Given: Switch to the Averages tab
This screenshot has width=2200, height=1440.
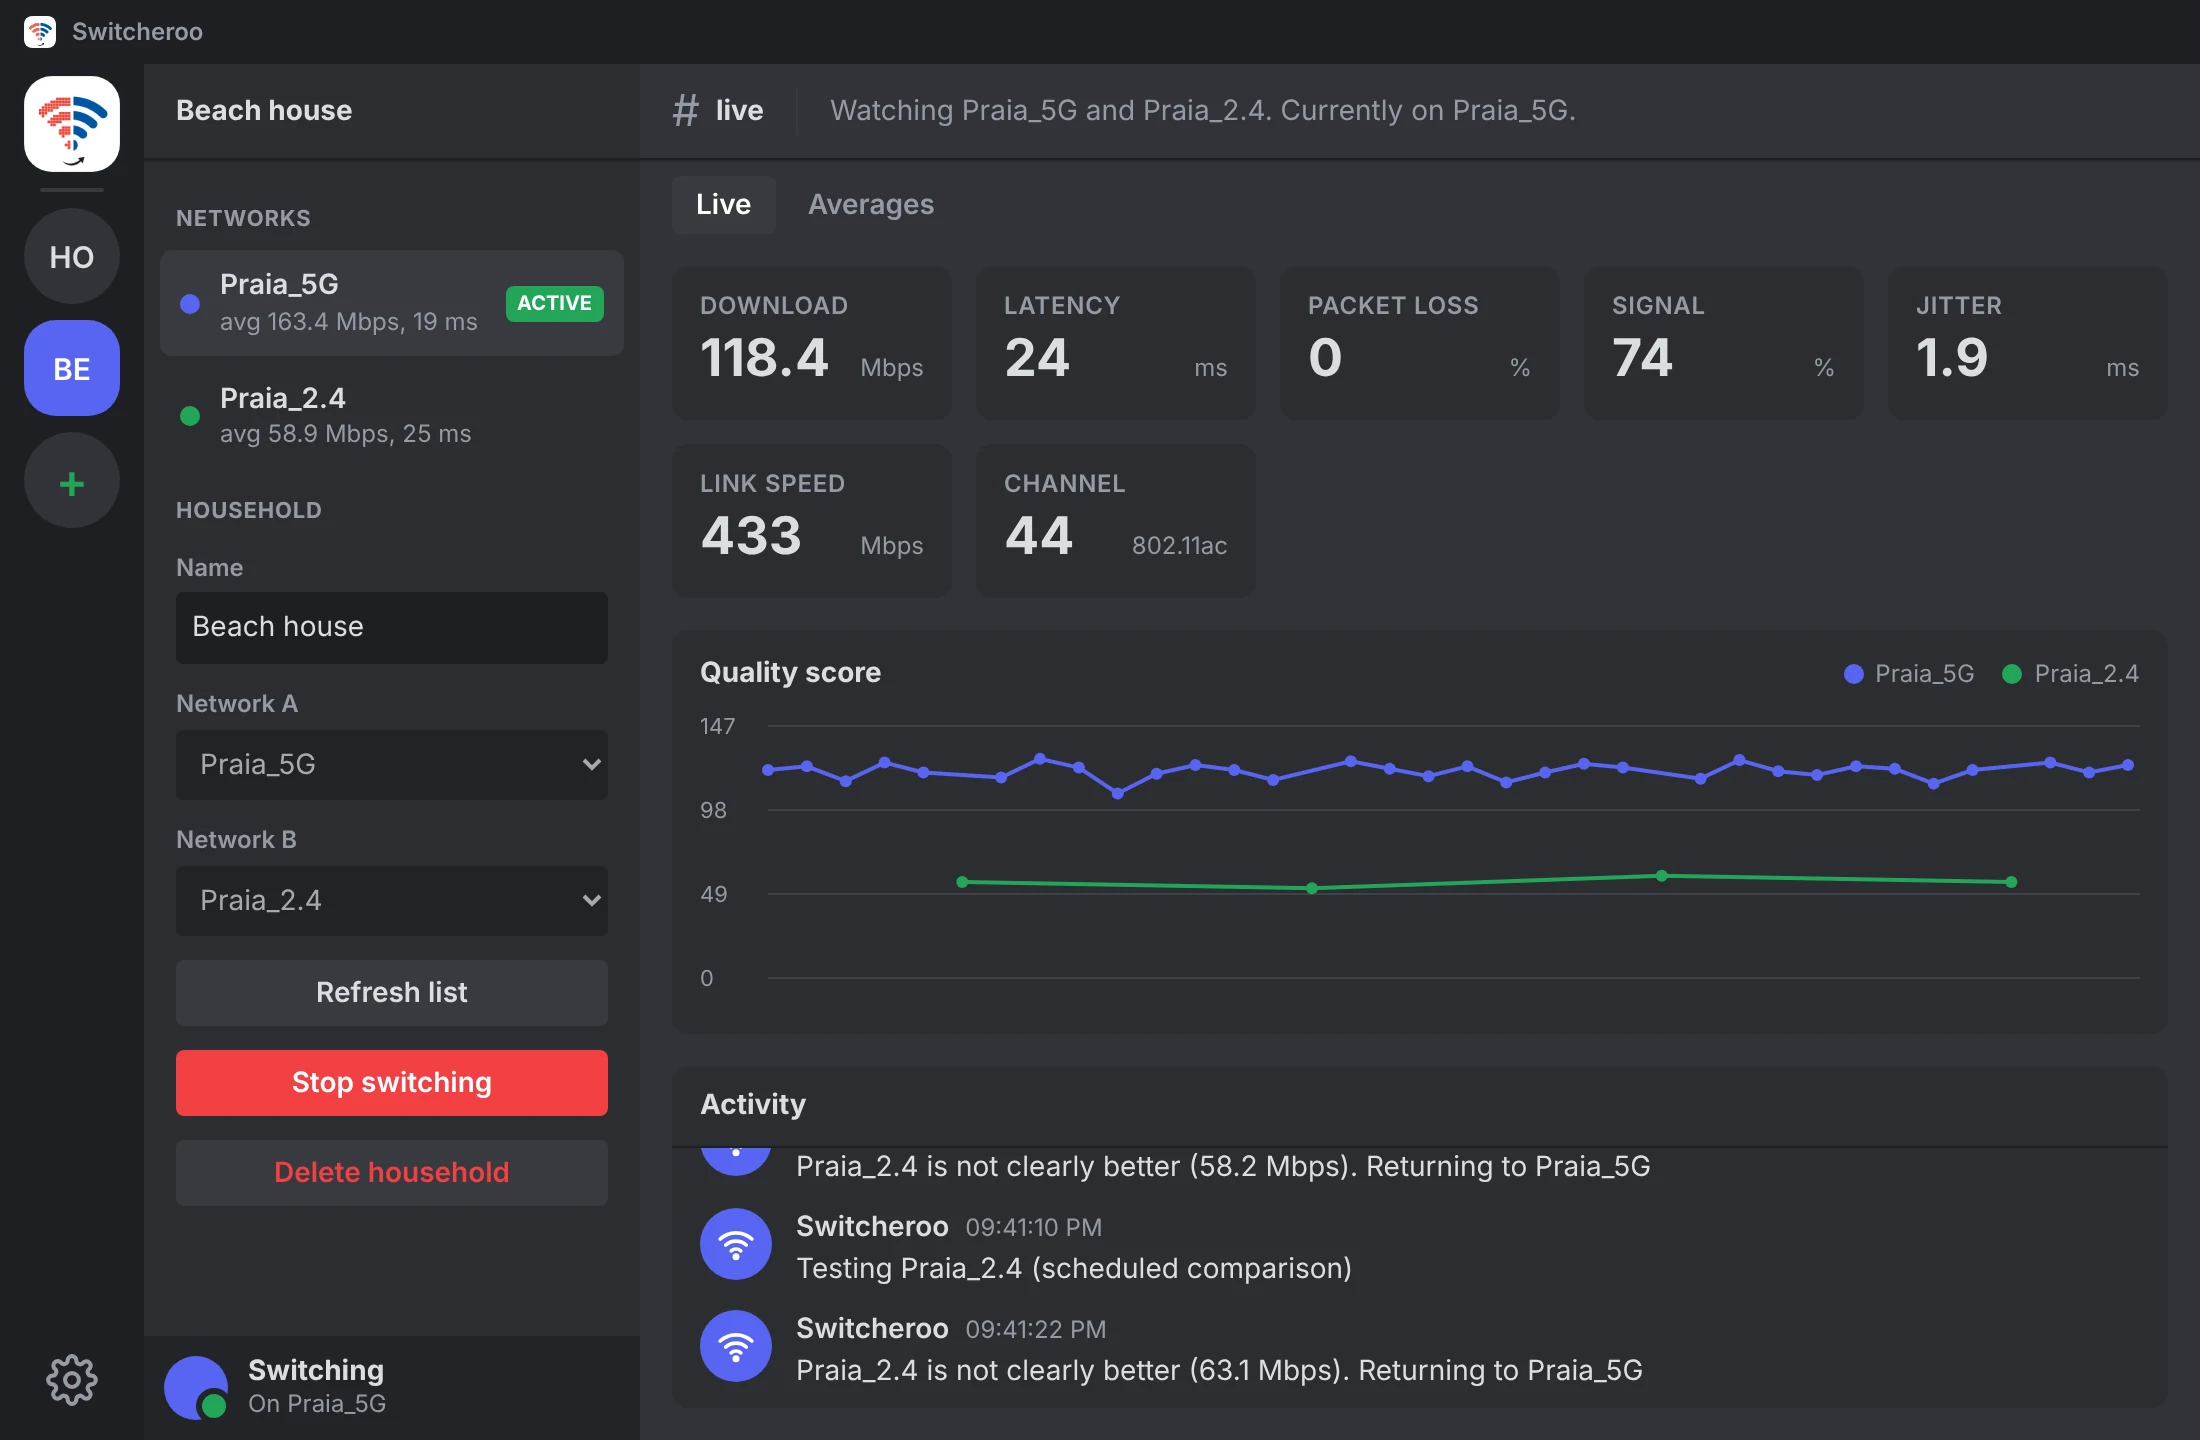Looking at the screenshot, I should click(871, 205).
